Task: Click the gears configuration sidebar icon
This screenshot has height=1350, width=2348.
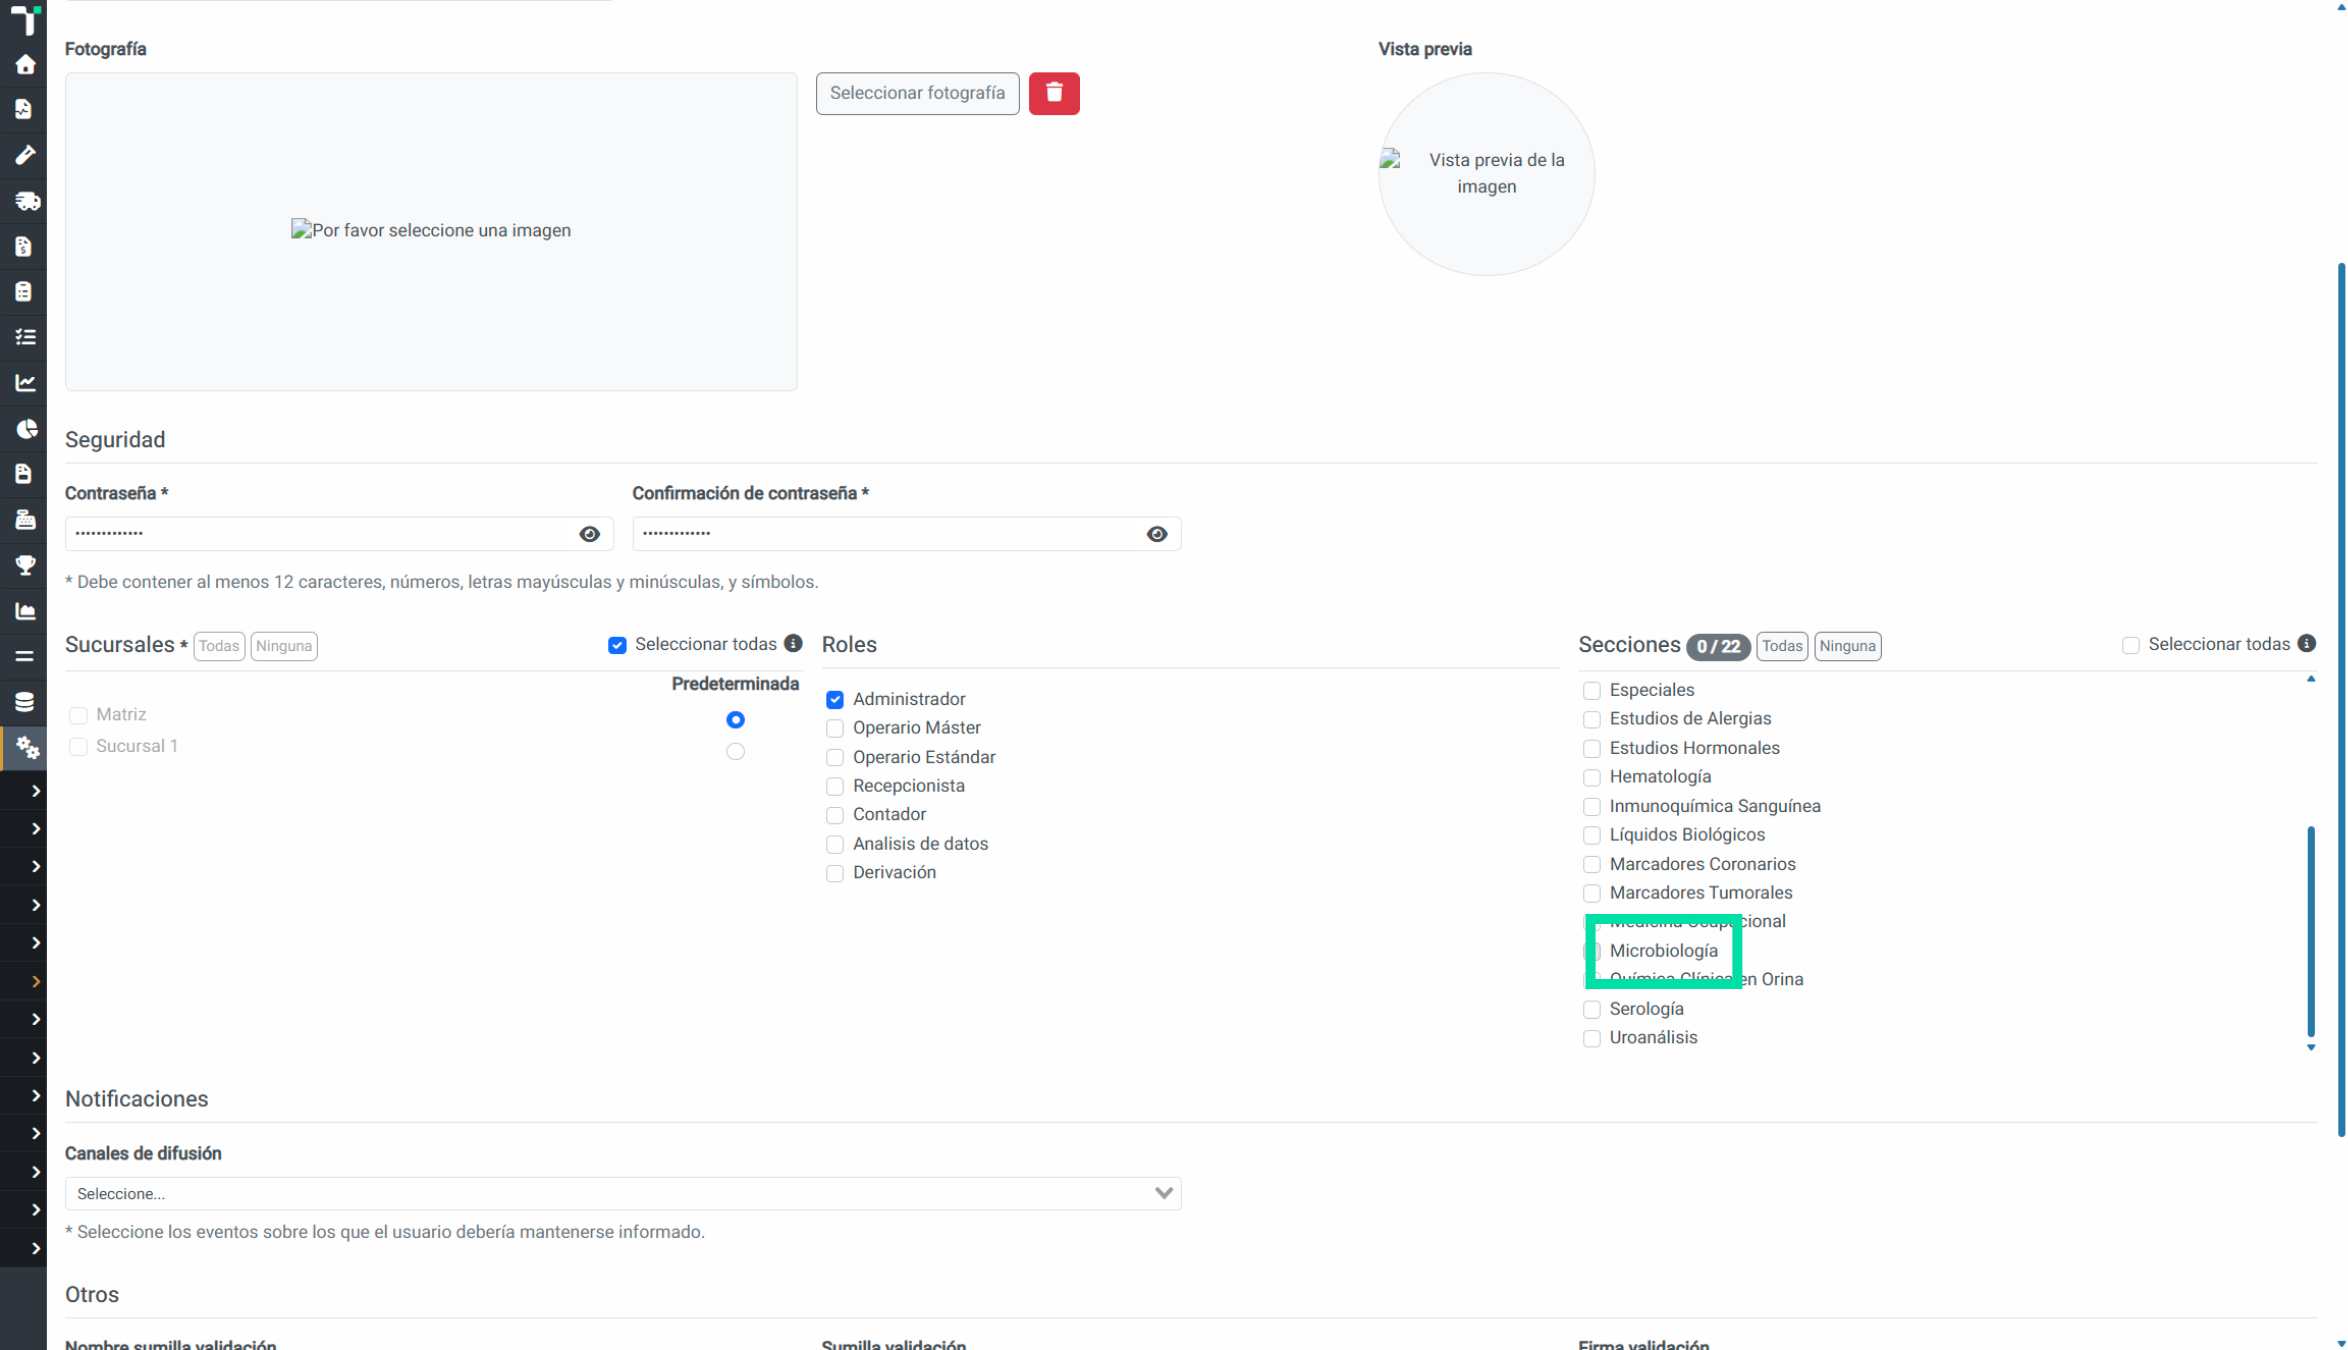Action: tap(26, 747)
